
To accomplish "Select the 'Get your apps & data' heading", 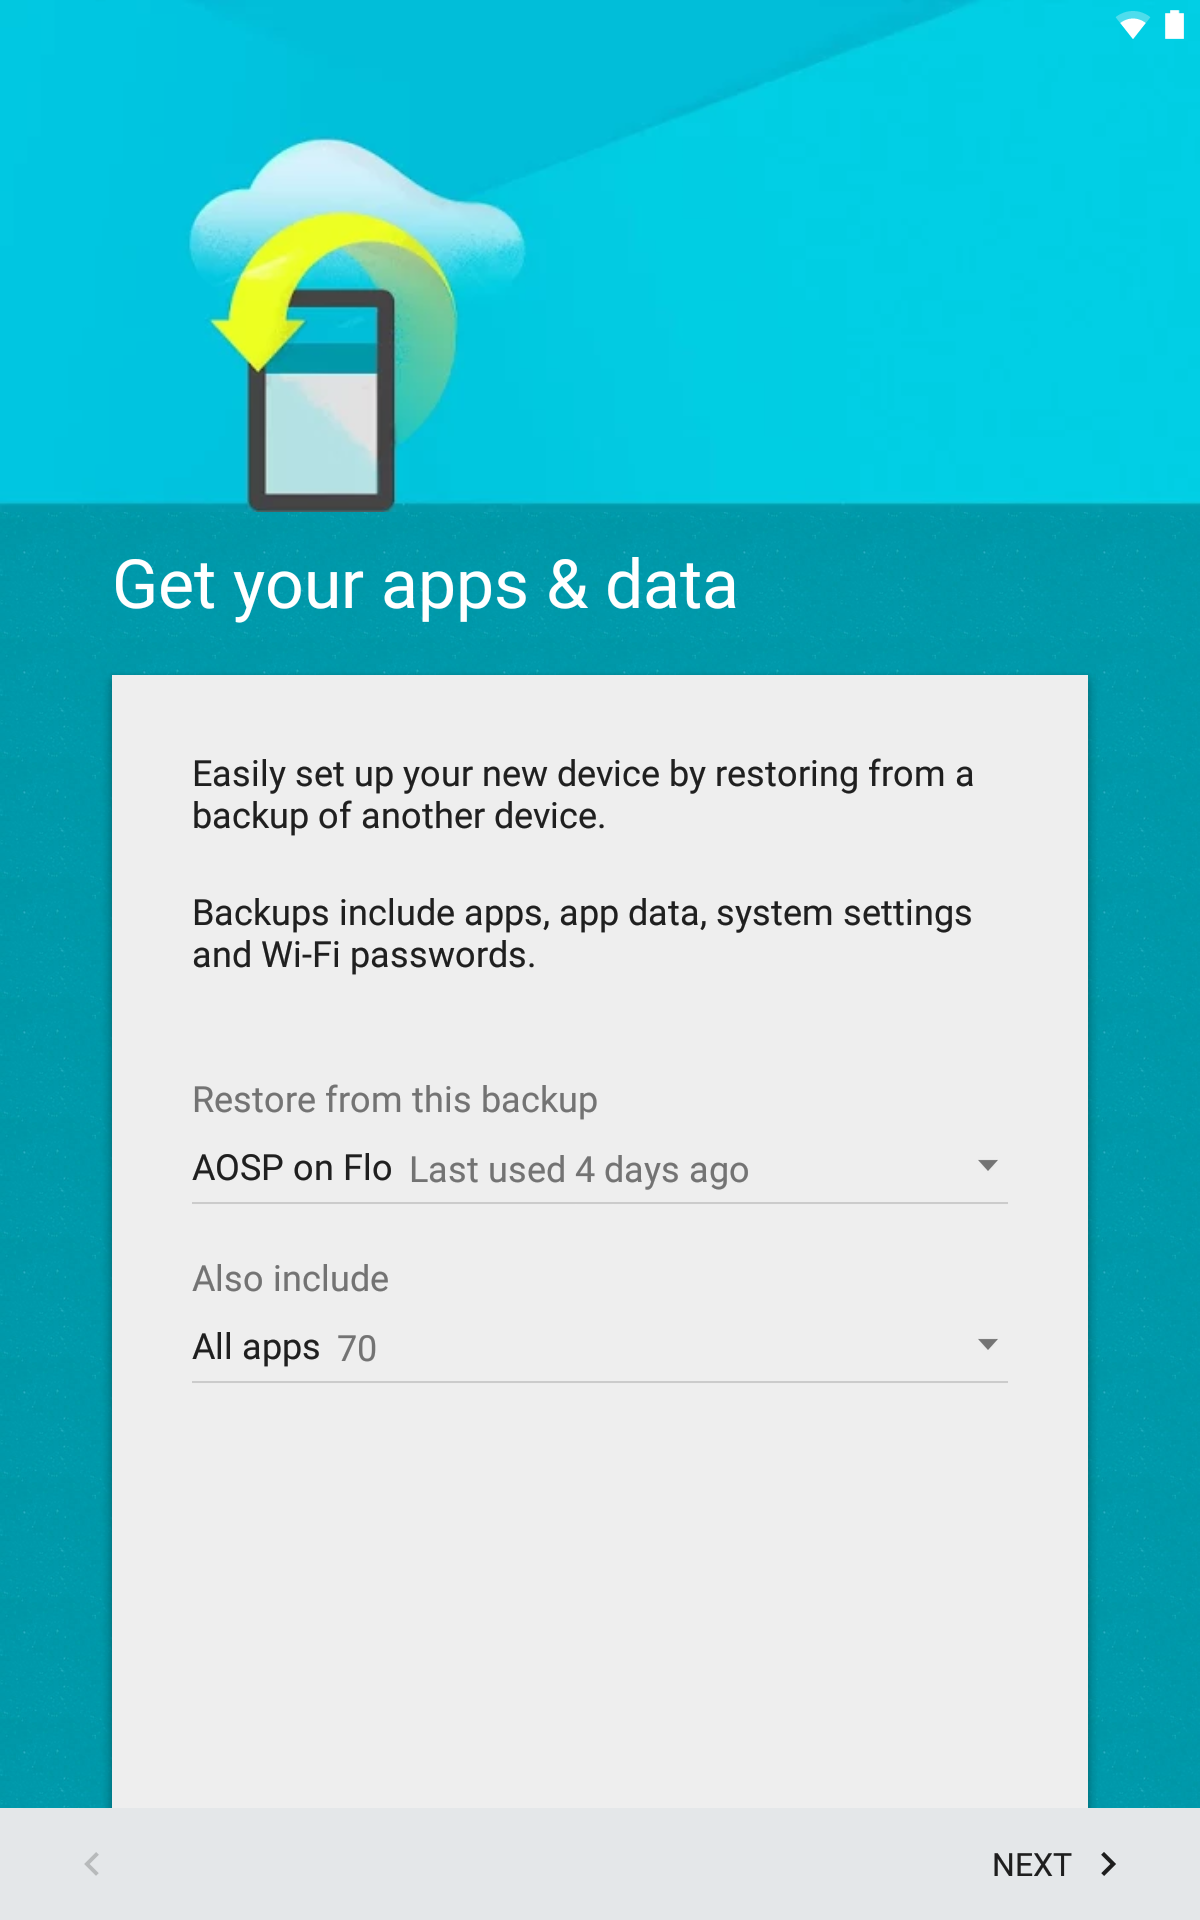I will click(x=425, y=586).
